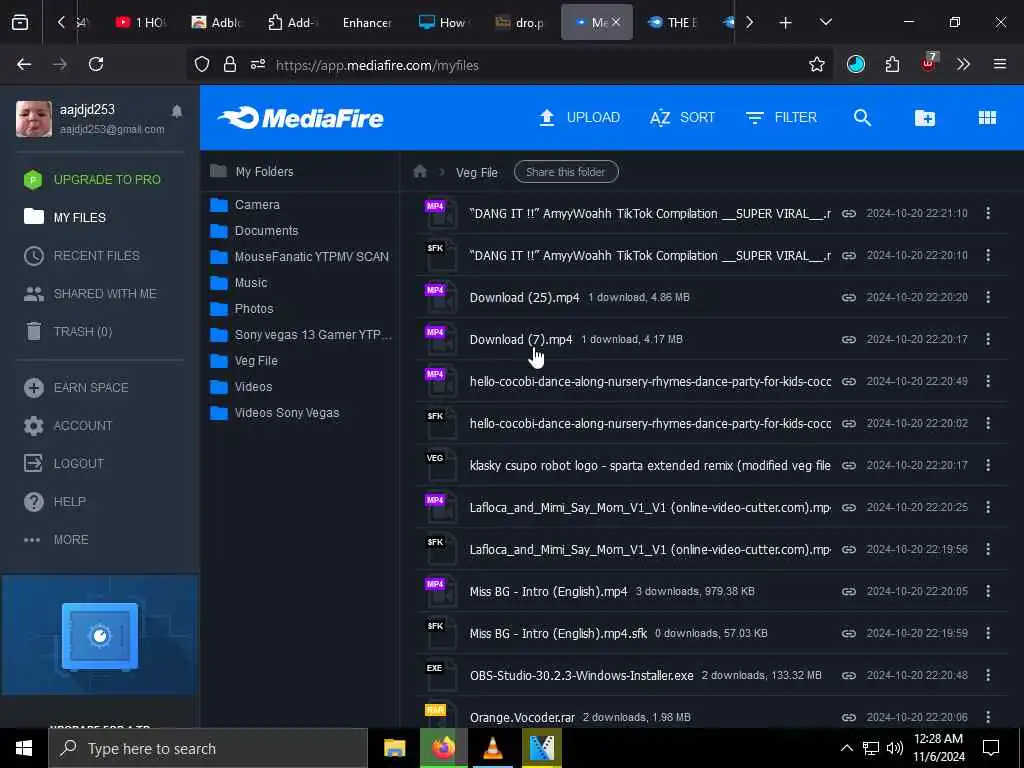Switch to grid view icon
Image resolution: width=1024 pixels, height=768 pixels.
(x=987, y=118)
